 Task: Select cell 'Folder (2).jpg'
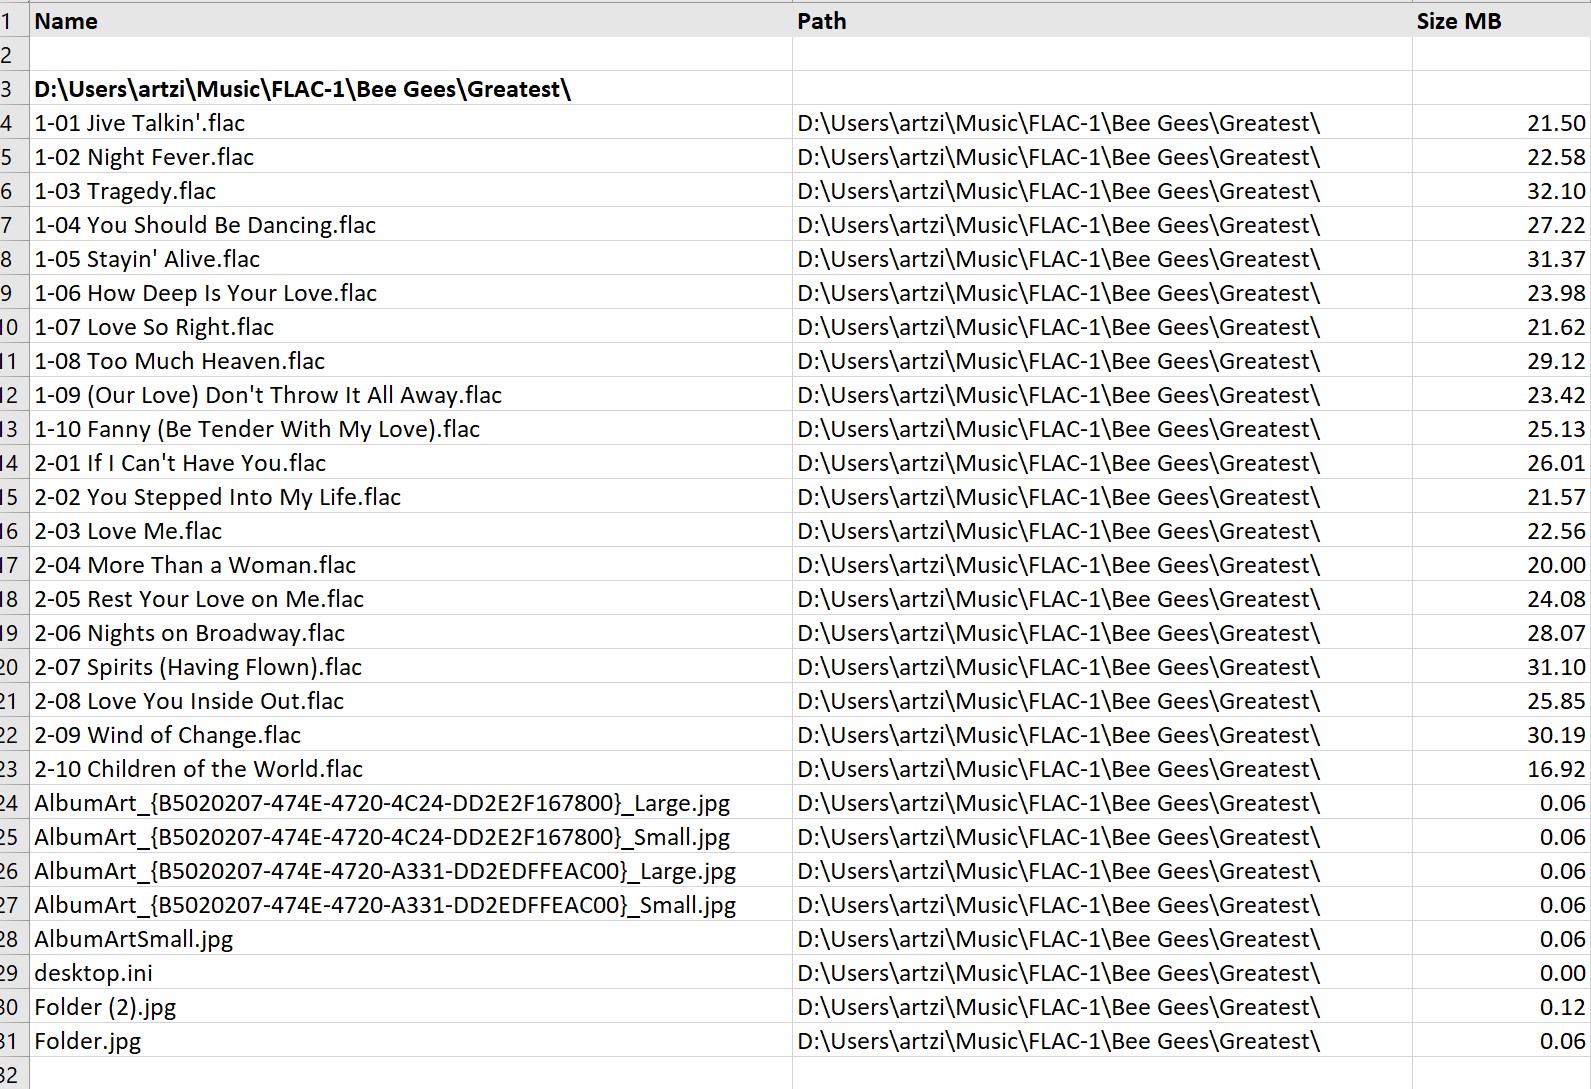point(411,1007)
